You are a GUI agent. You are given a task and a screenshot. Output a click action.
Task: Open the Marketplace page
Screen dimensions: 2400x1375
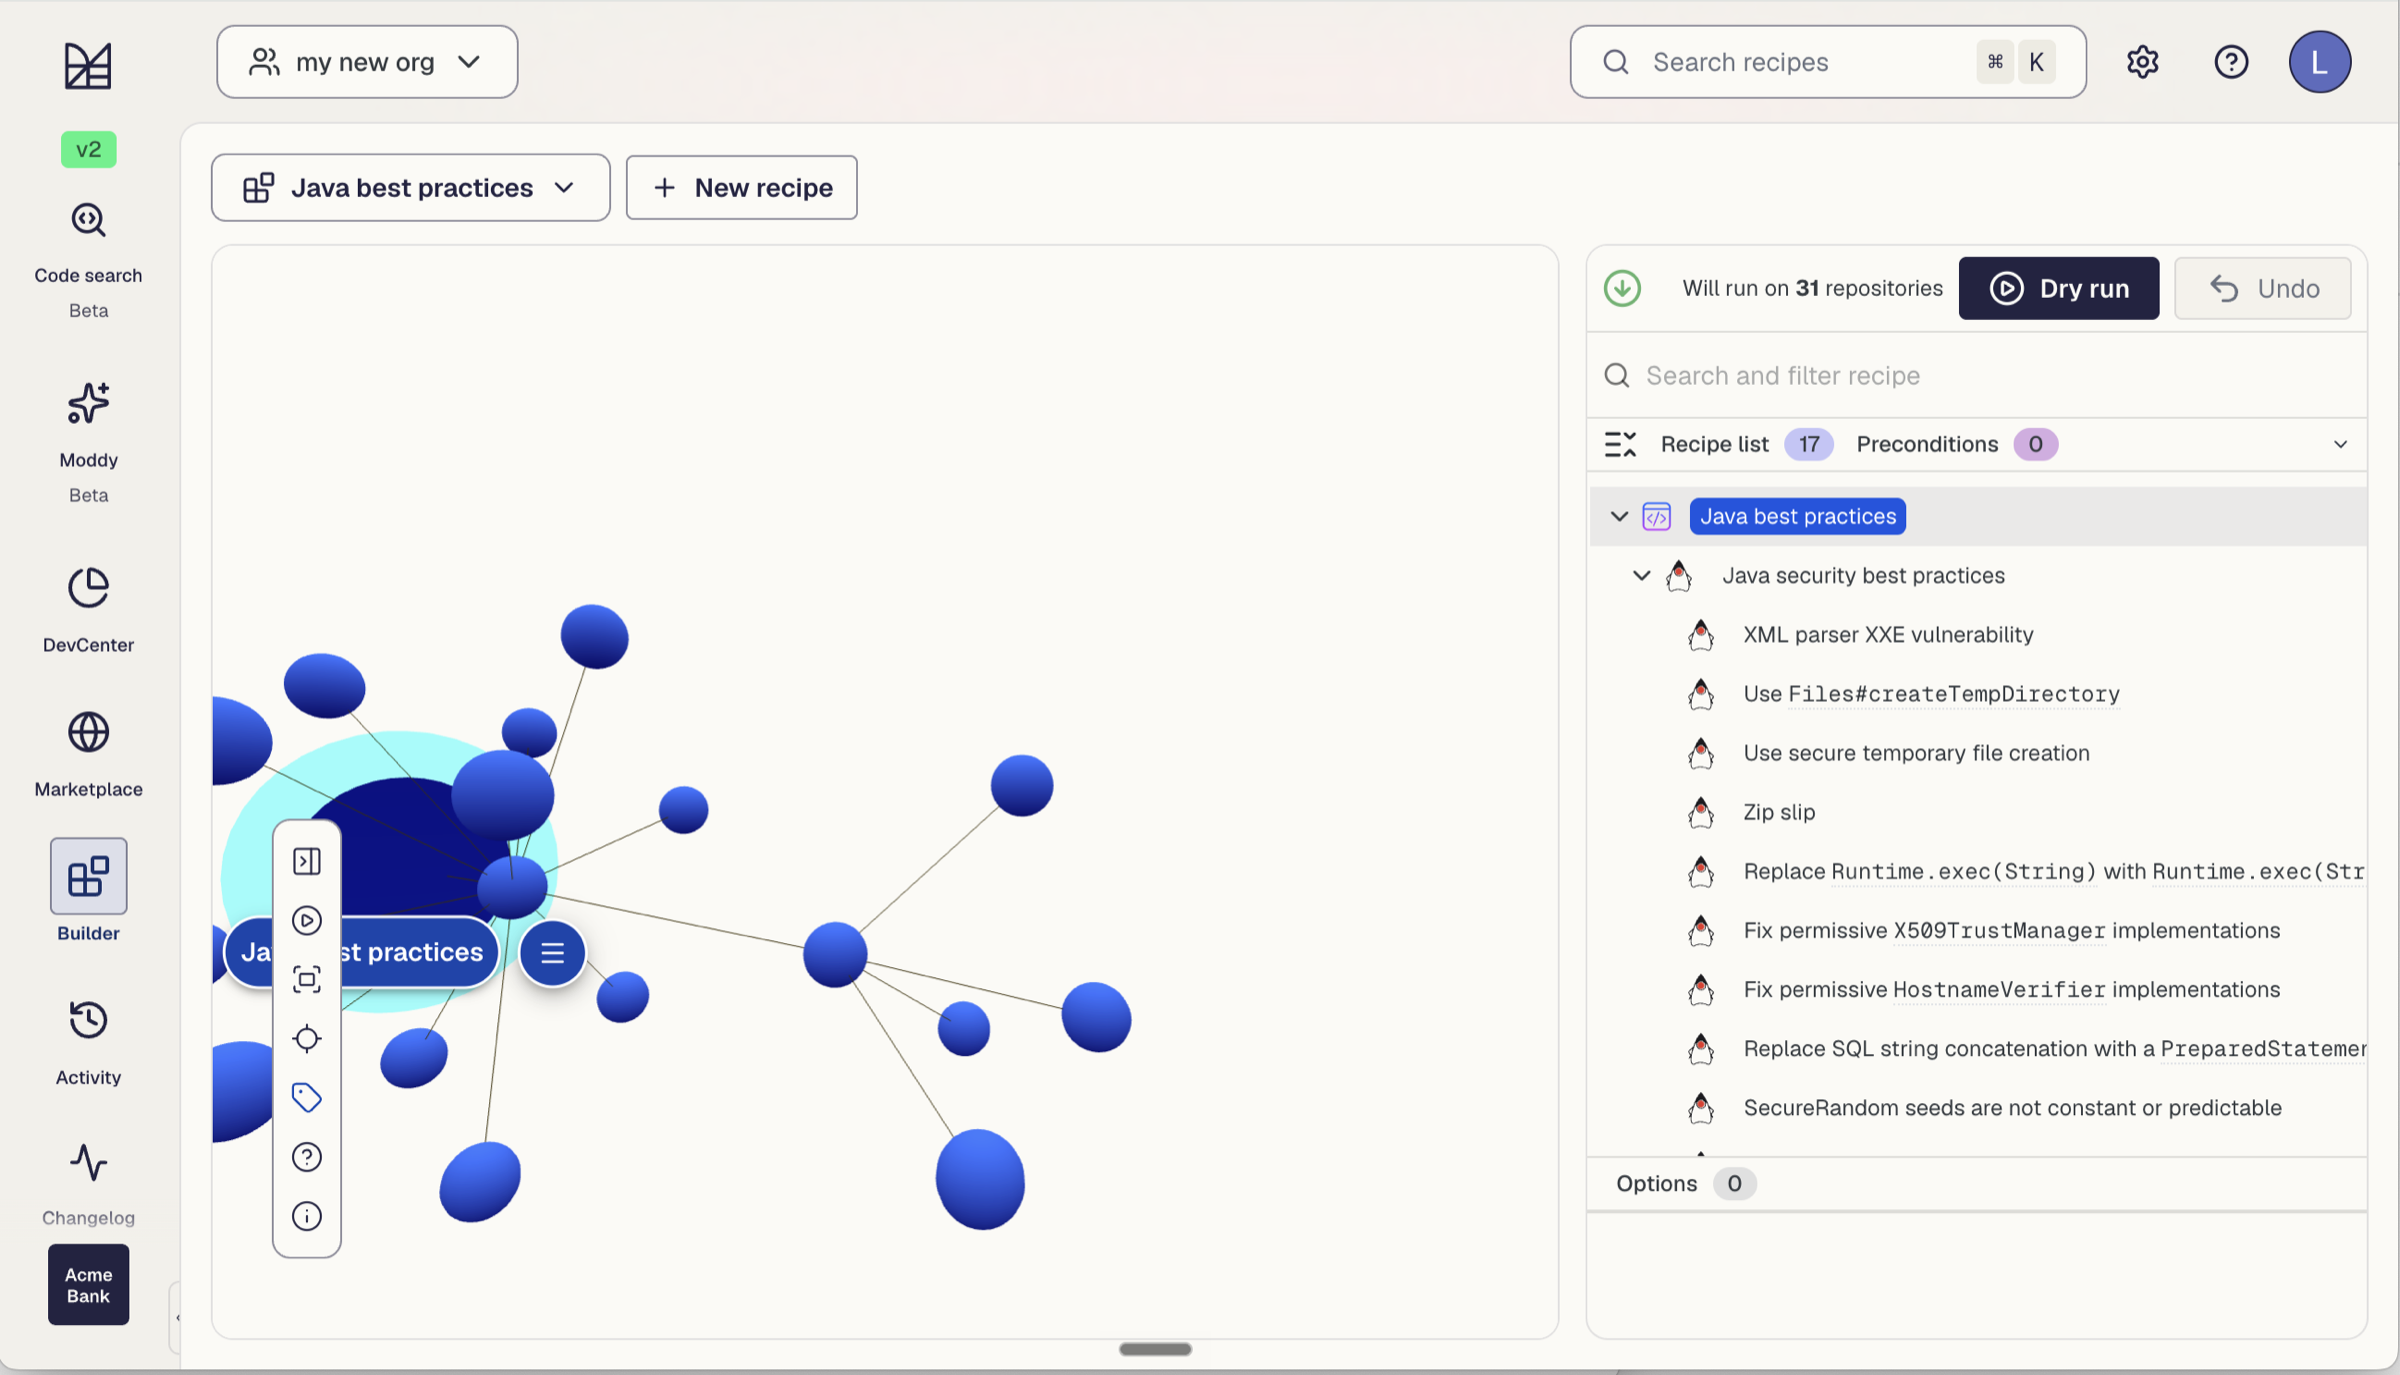[88, 754]
